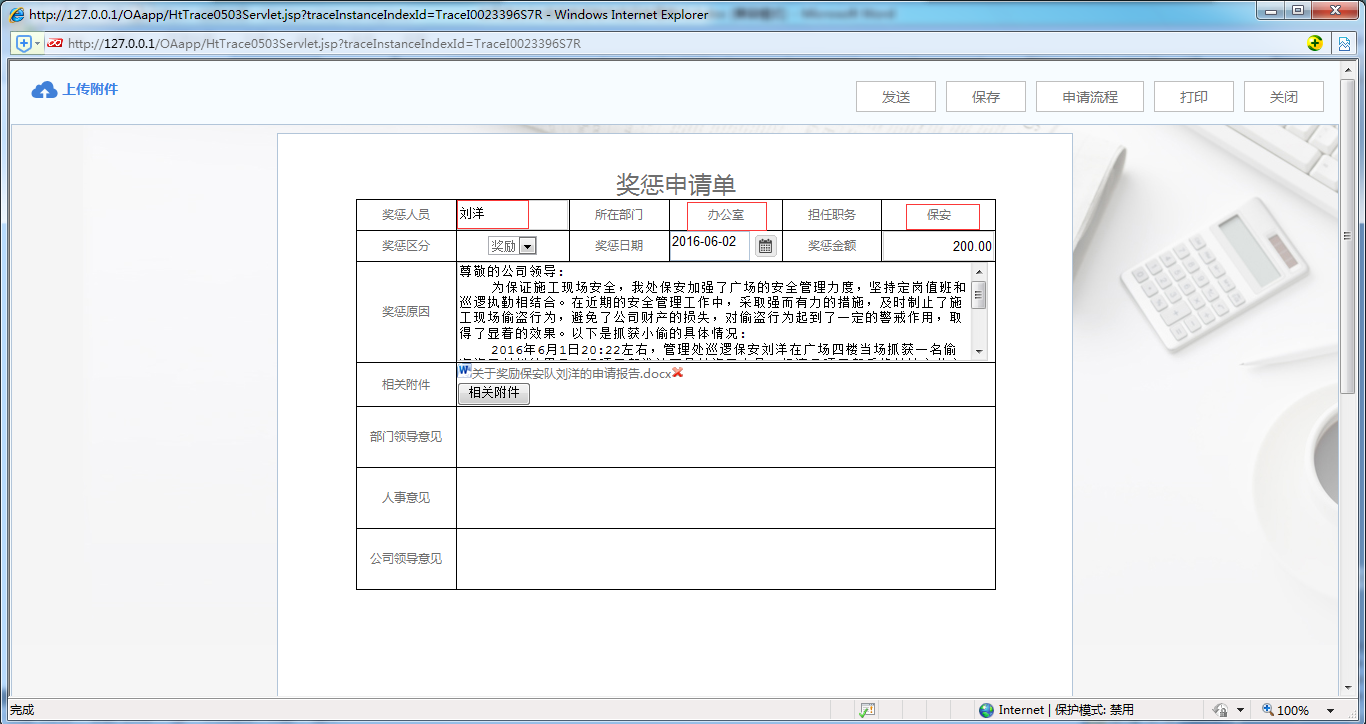Open the 申请流程 view
Viewport: 1366px width, 724px height.
1089,97
